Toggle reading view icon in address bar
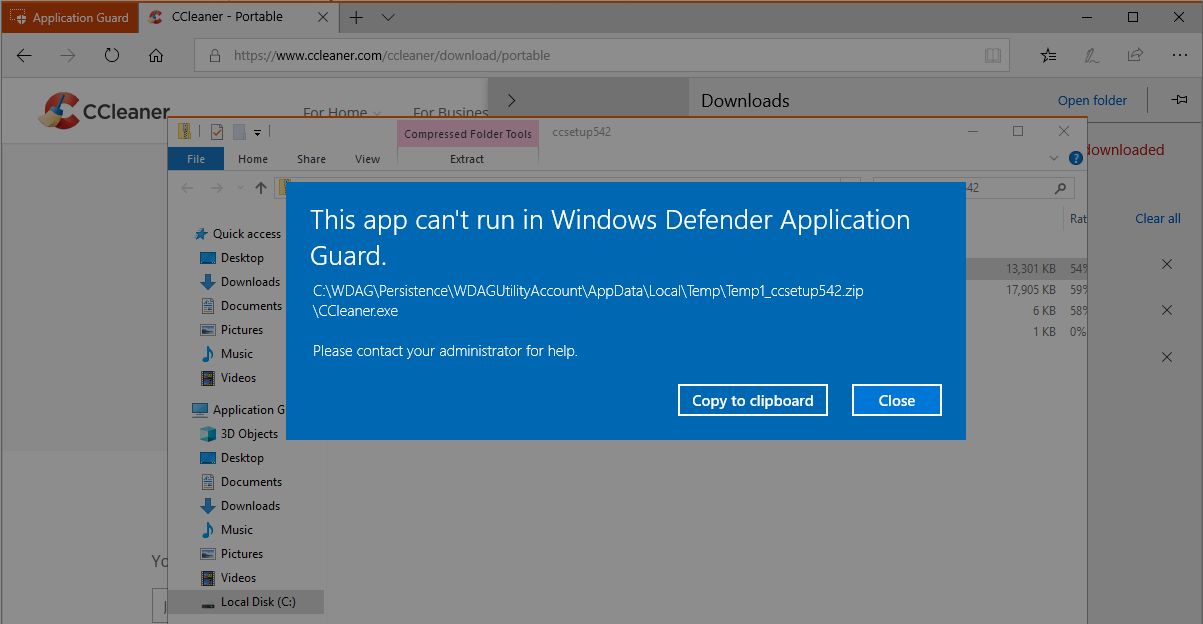Viewport: 1203px width, 624px height. 991,56
